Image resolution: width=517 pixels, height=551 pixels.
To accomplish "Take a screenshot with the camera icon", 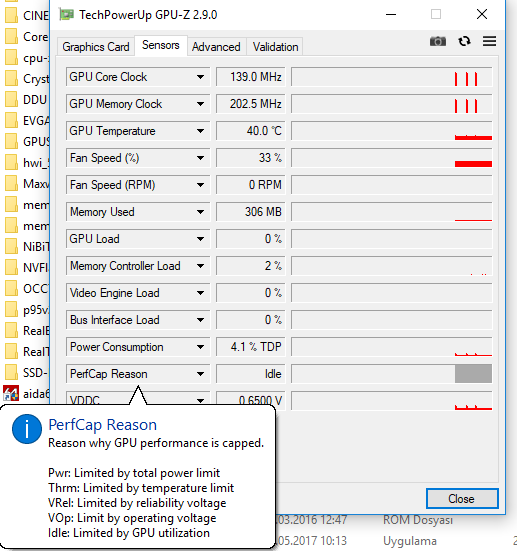I will 438,41.
